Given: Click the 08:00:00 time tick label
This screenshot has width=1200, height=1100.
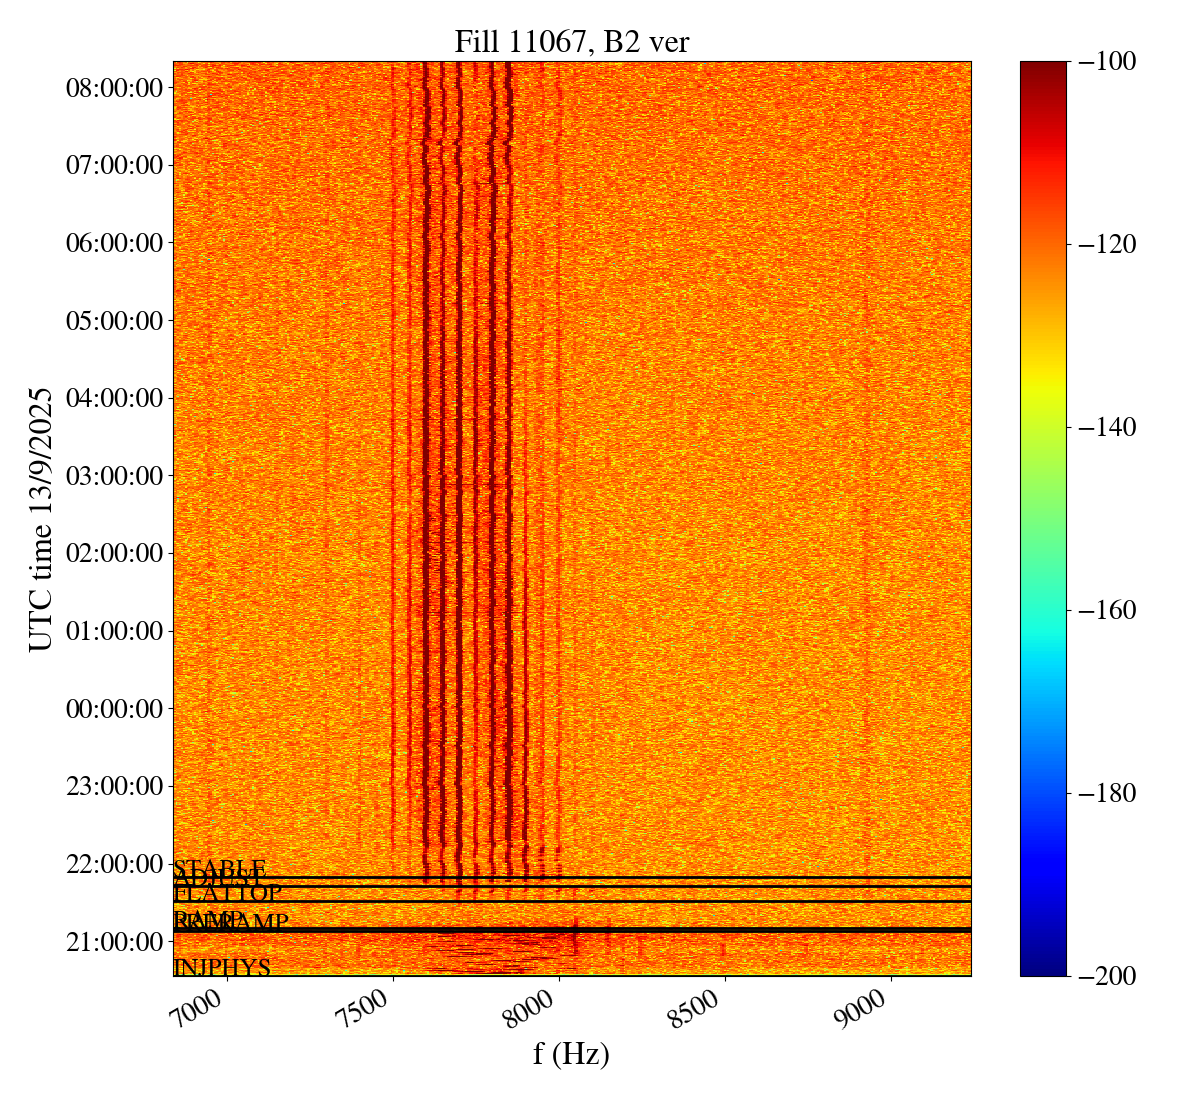Looking at the screenshot, I should pos(114,88).
